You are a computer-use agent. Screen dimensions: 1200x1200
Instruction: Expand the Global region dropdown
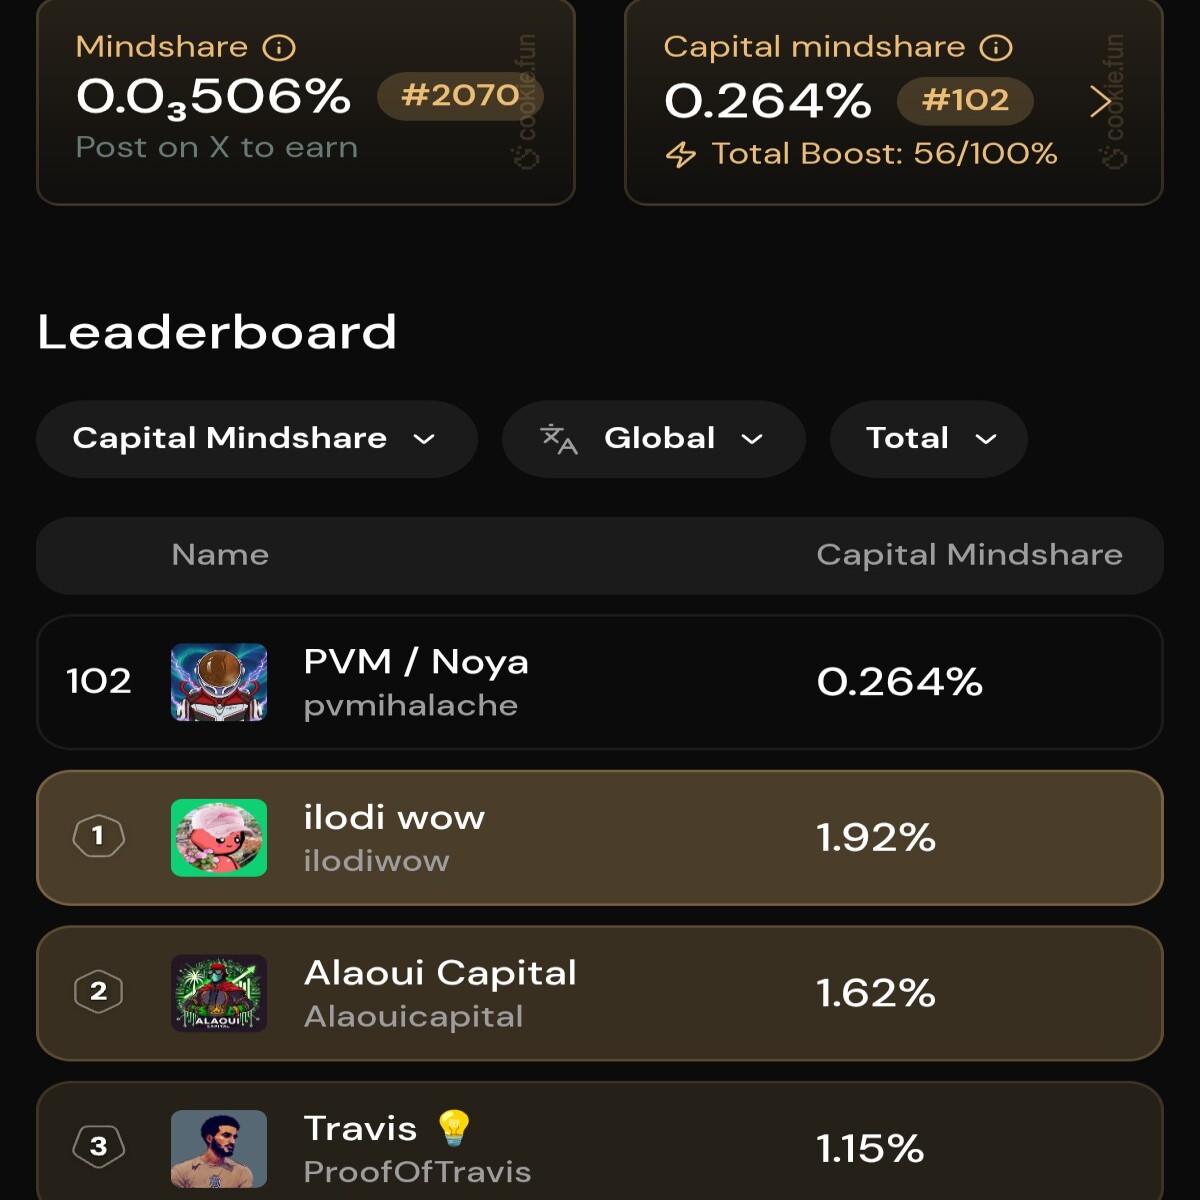click(654, 439)
